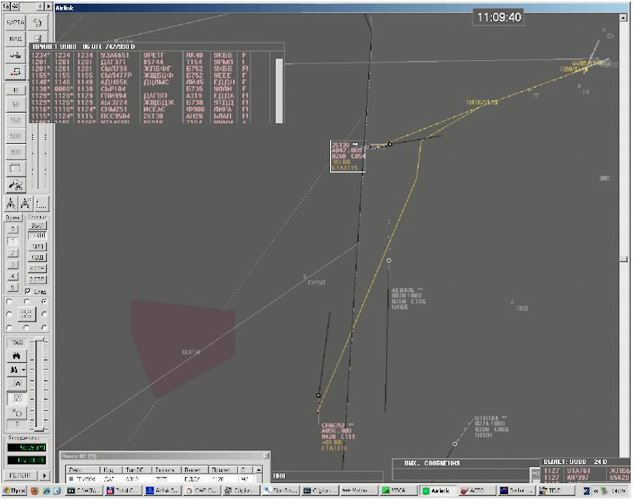Set map scale to 500
The height and width of the screenshot is (500, 634).
[15, 136]
